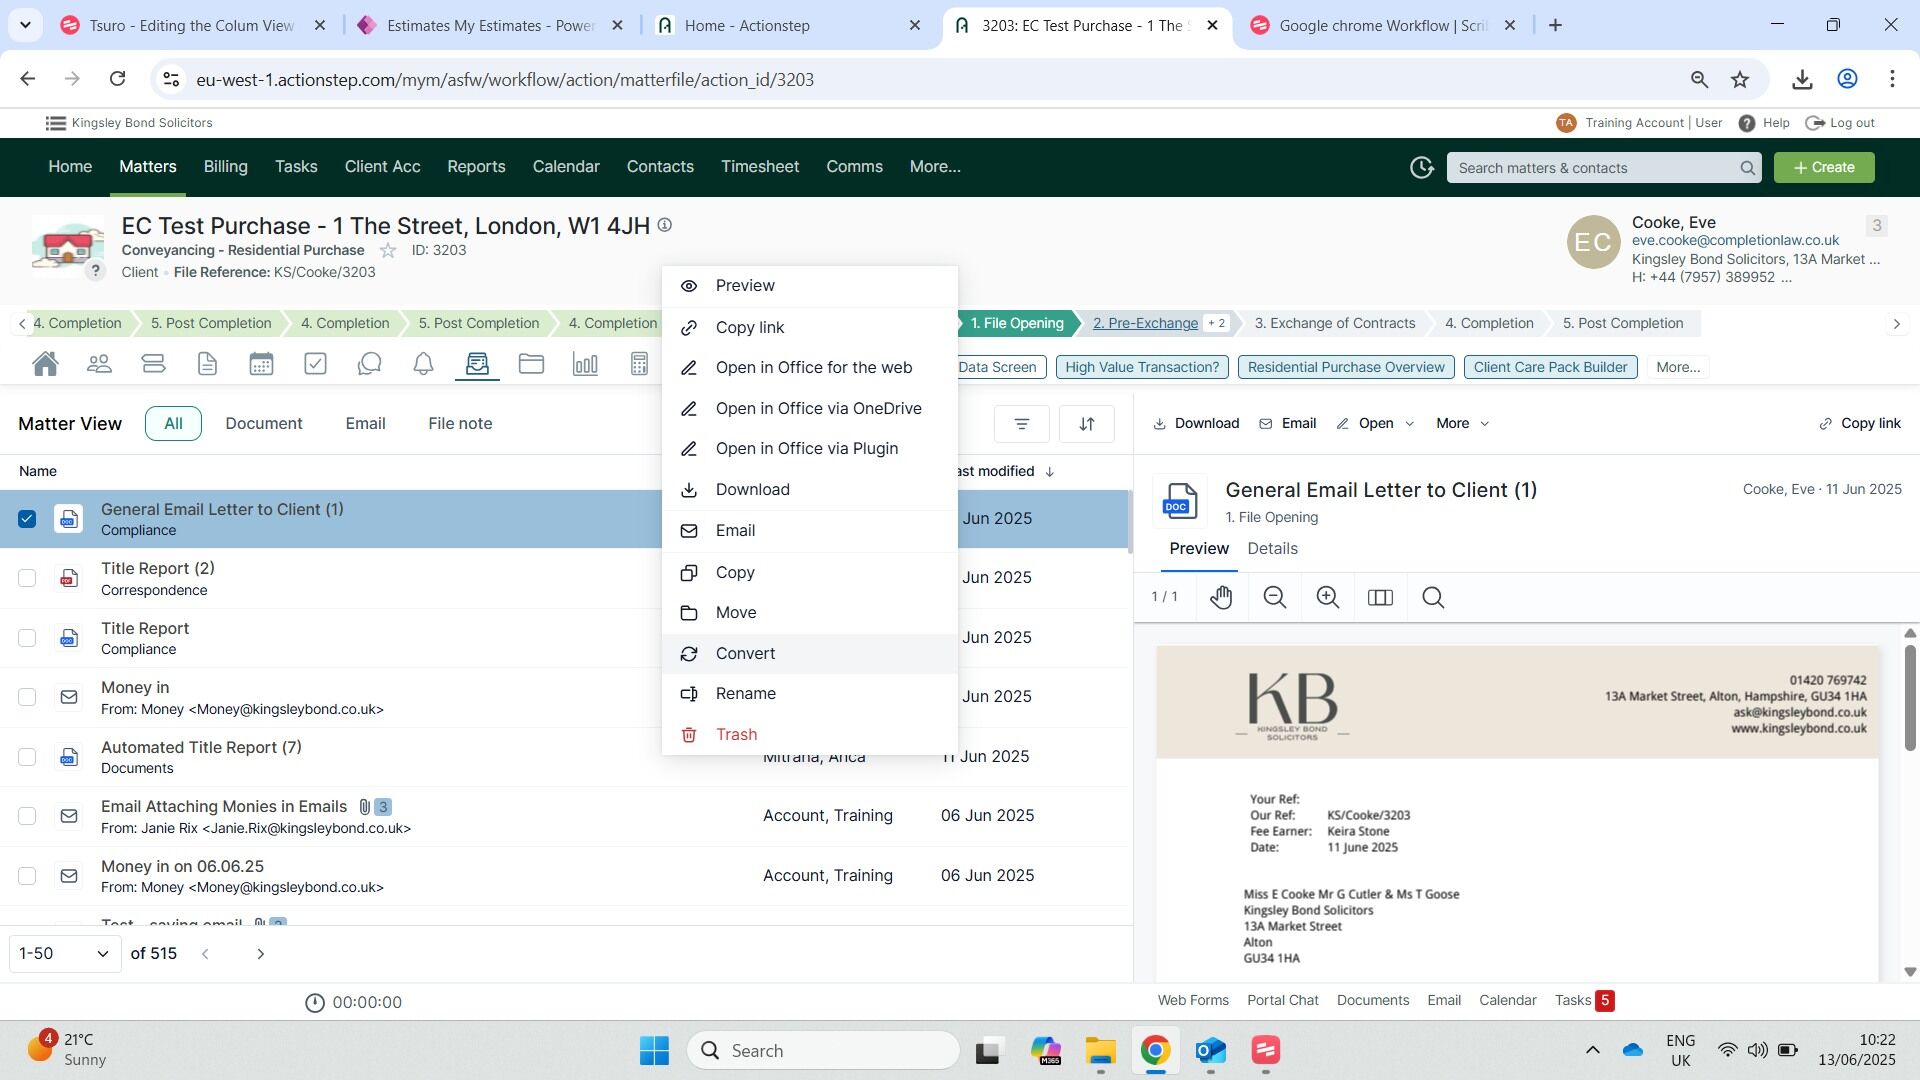1920x1080 pixels.
Task: Click the 2. Pre-Exchange step link
Action: 1145,323
